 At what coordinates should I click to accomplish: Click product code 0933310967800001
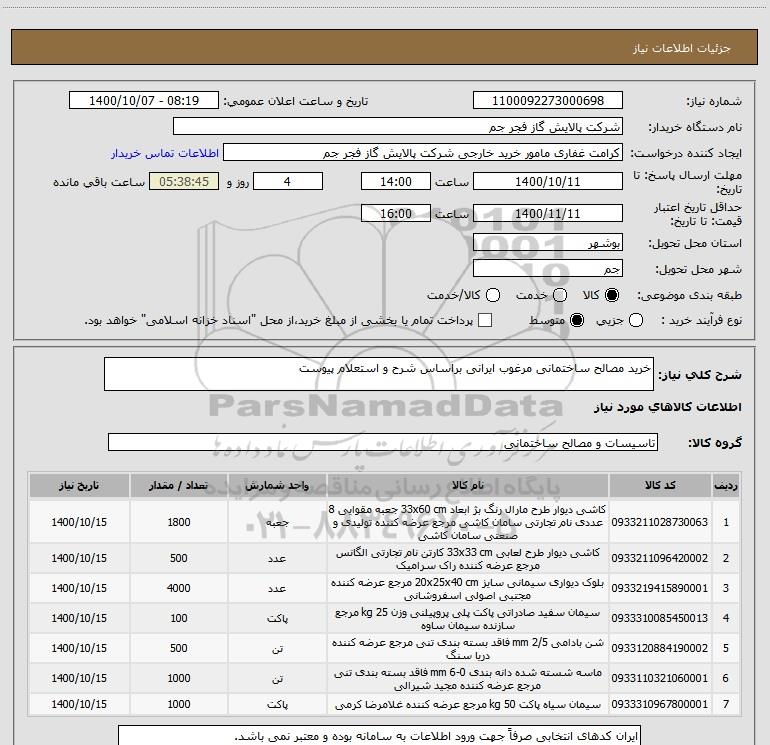(x=660, y=704)
